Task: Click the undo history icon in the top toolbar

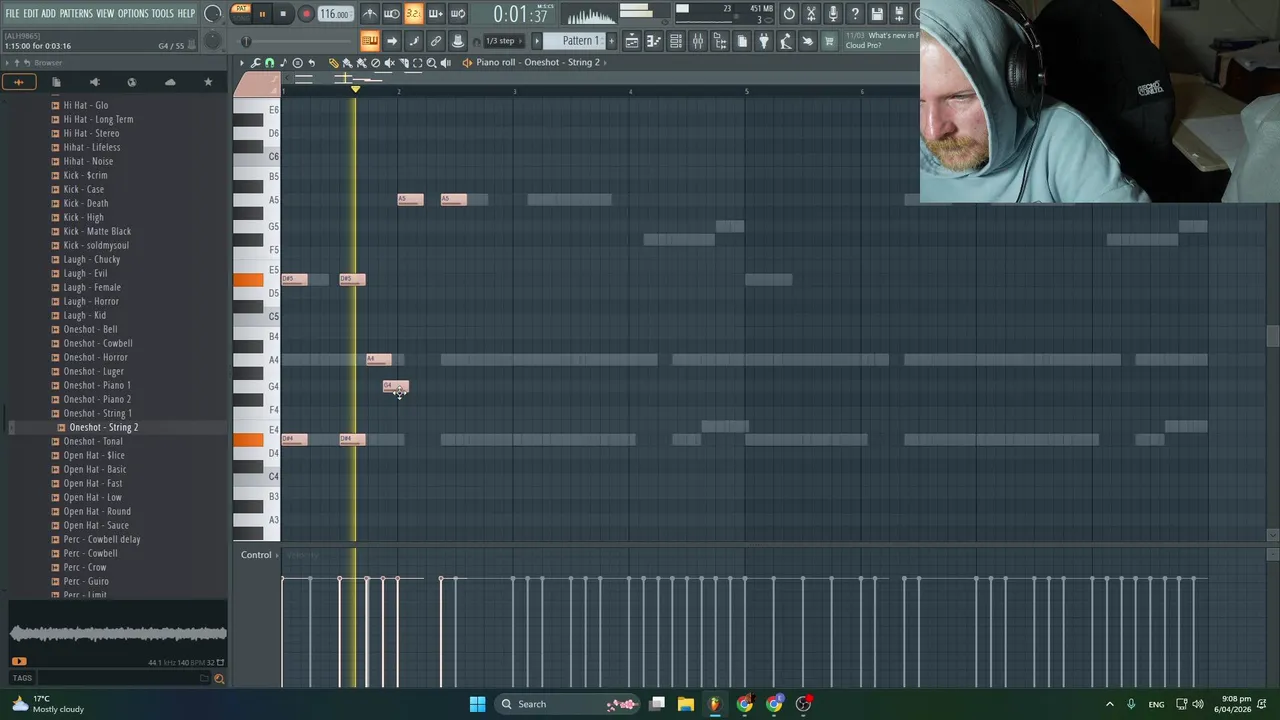Action: tap(789, 14)
